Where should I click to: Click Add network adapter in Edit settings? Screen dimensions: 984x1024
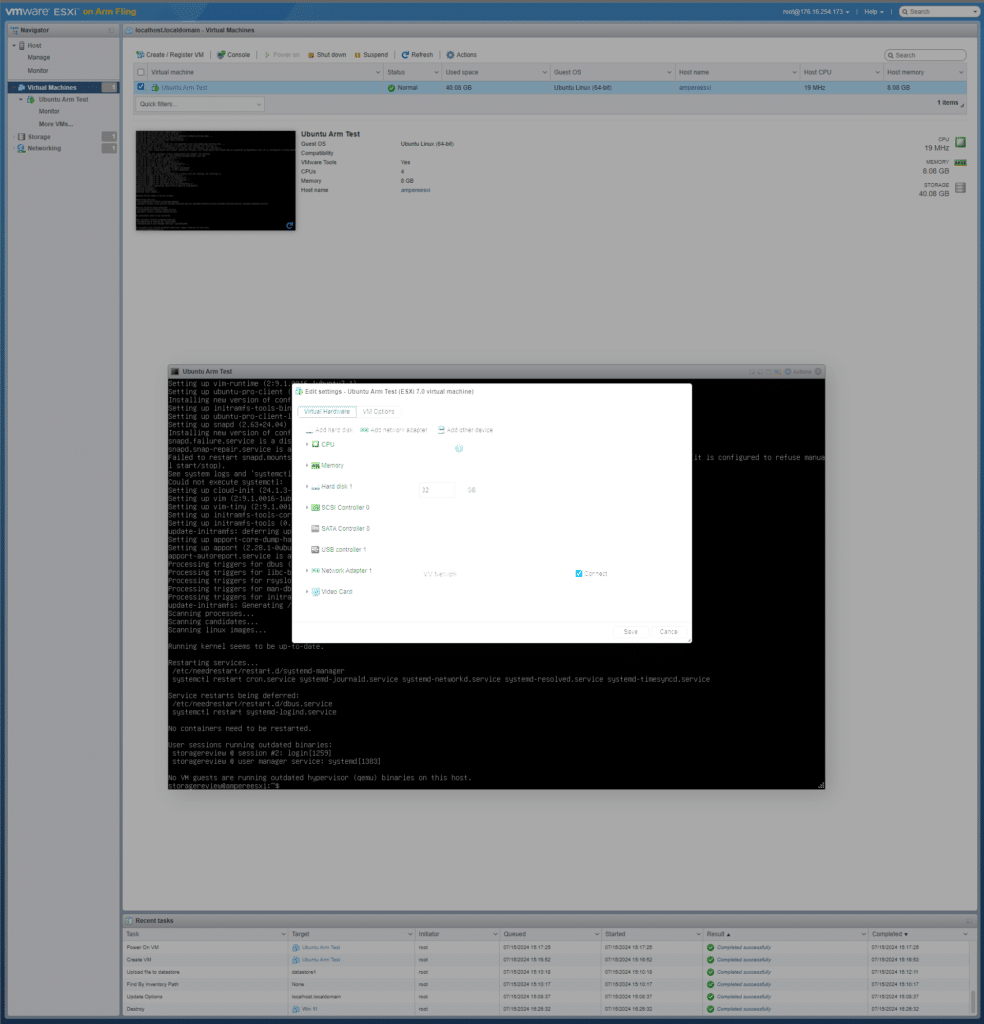point(394,430)
